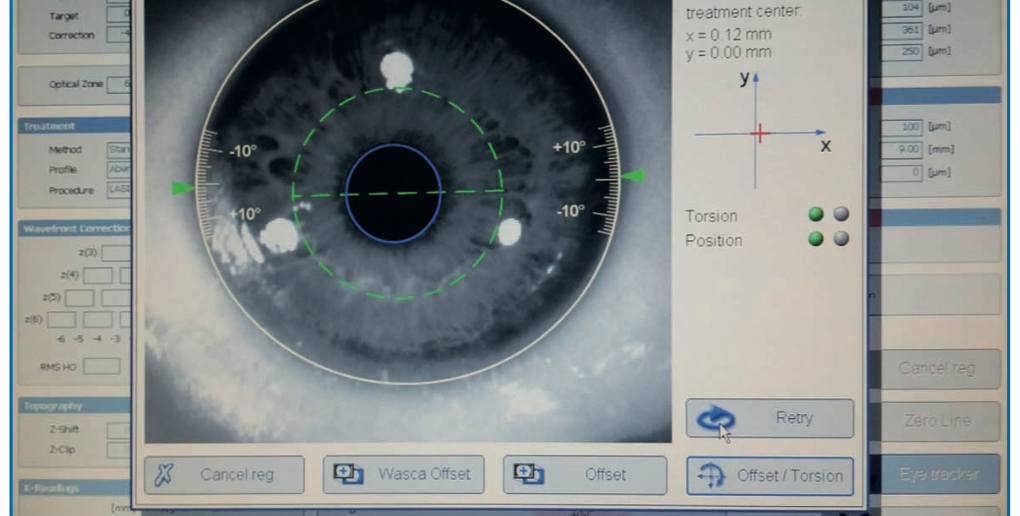Click the 104 µm value field
The height and width of the screenshot is (516, 1020).
tap(902, 8)
